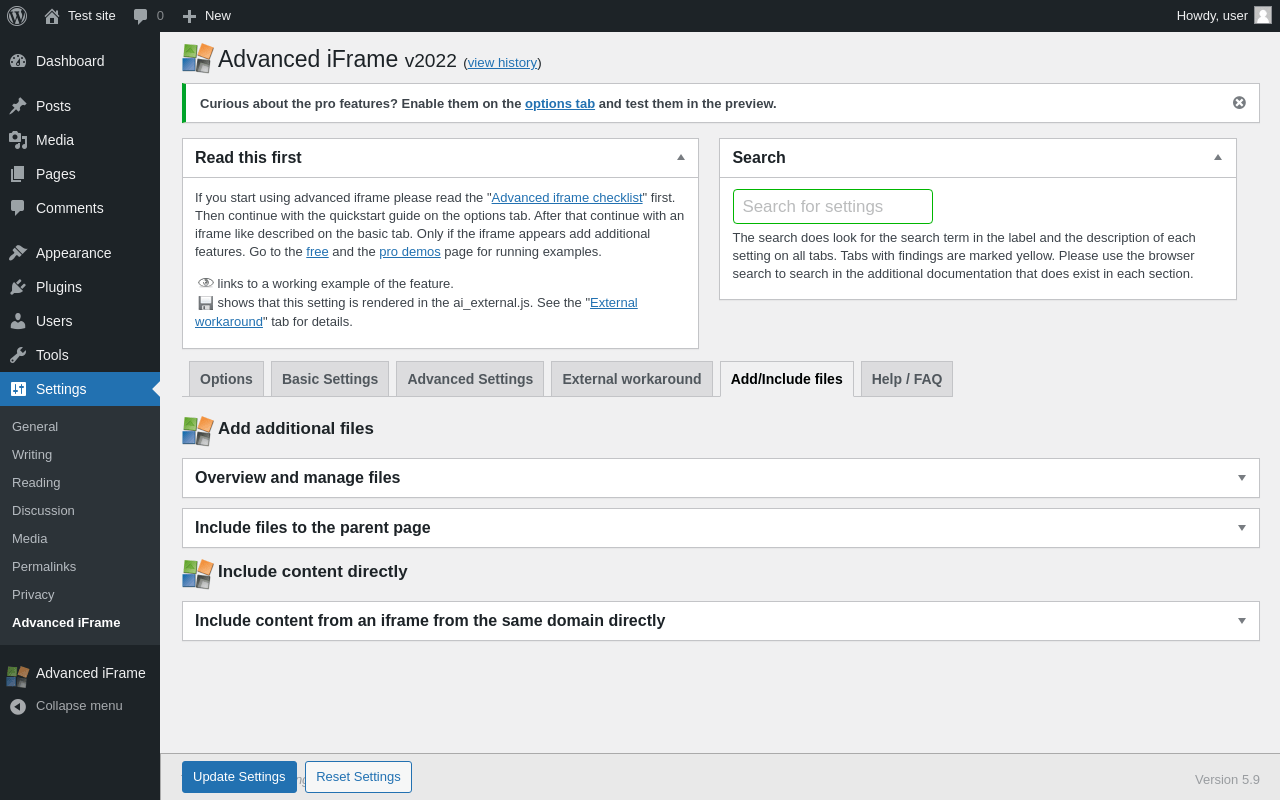Collapse the Search panel arrow
This screenshot has width=1280, height=800.
pos(1218,157)
